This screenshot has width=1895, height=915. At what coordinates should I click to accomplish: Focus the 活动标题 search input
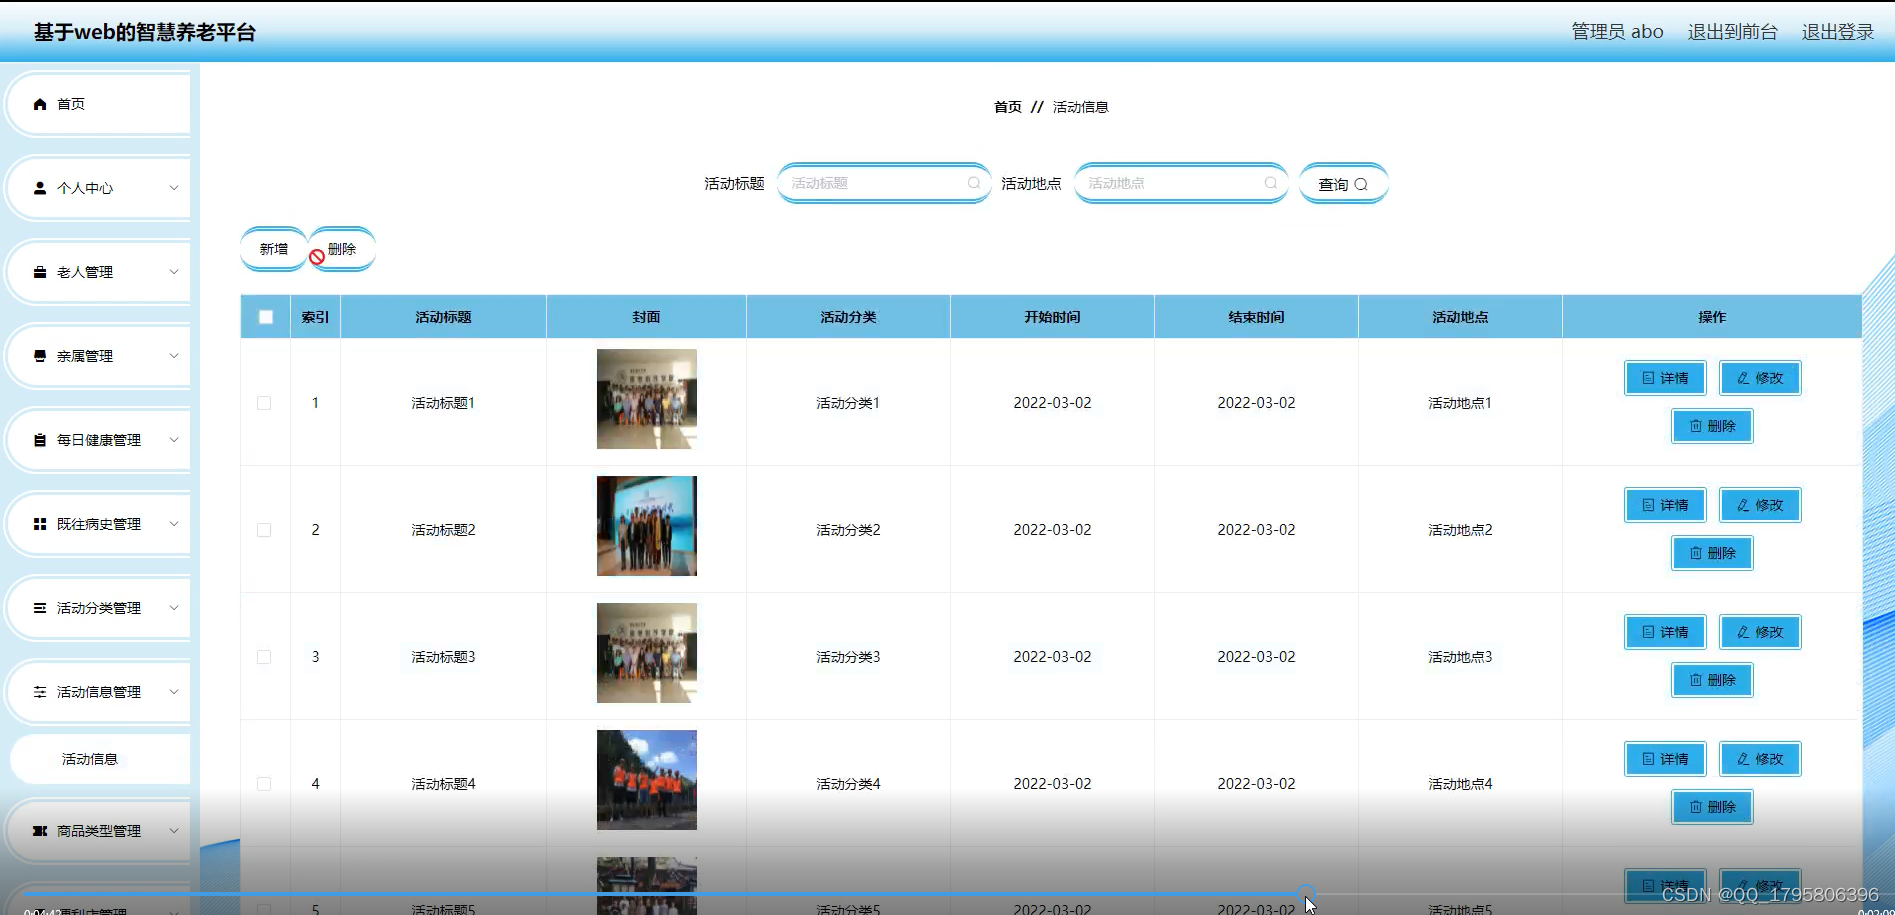[x=883, y=183]
